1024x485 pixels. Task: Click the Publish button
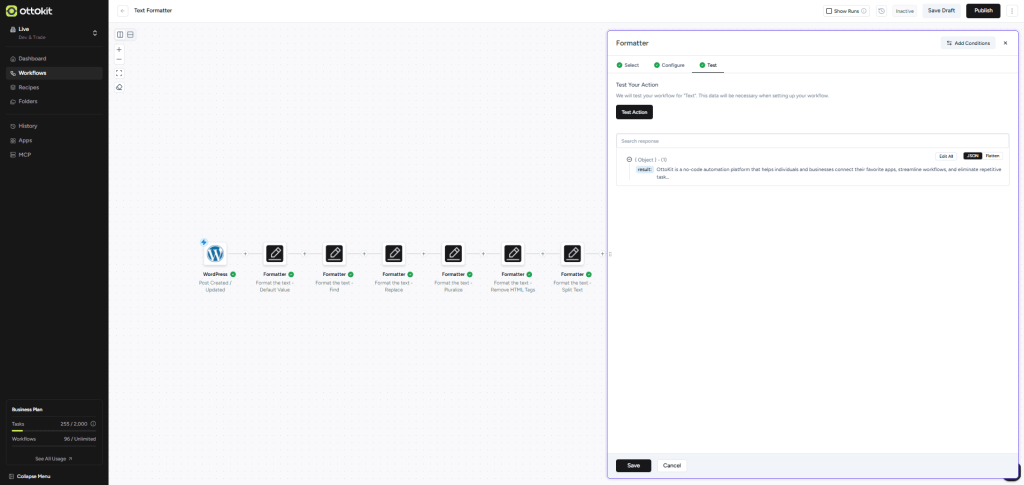pyautogui.click(x=982, y=11)
